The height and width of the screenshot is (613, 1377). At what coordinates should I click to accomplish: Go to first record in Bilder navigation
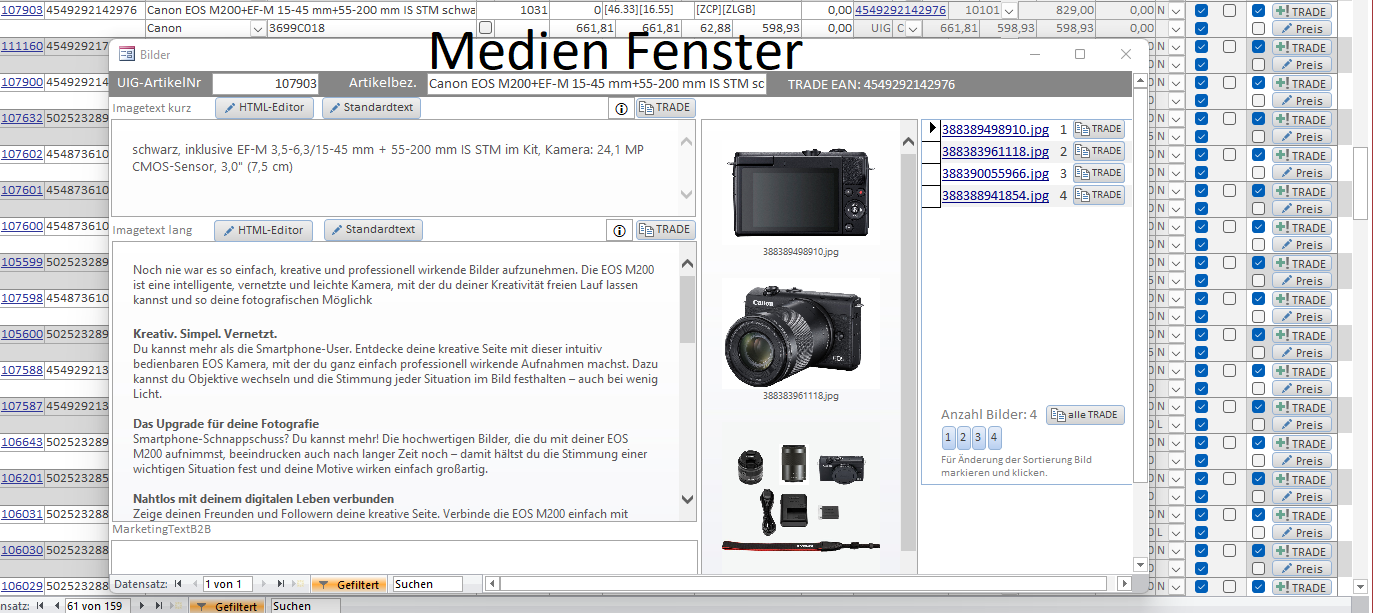point(178,584)
